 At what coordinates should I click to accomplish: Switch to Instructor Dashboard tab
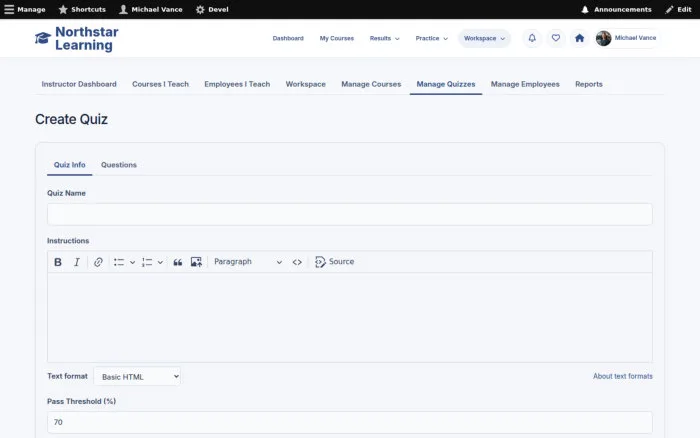coord(79,84)
